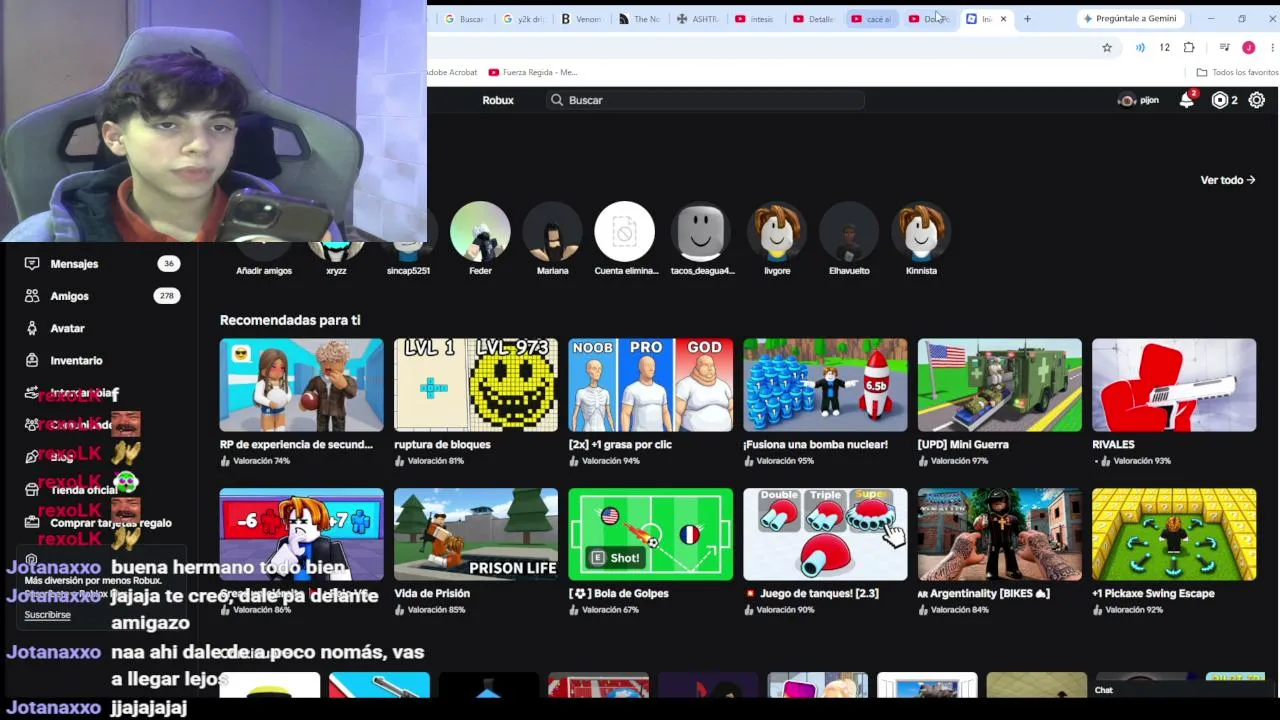The height and width of the screenshot is (720, 1280).
Task: Open the Amigos sidebar icon
Action: pyautogui.click(x=32, y=296)
